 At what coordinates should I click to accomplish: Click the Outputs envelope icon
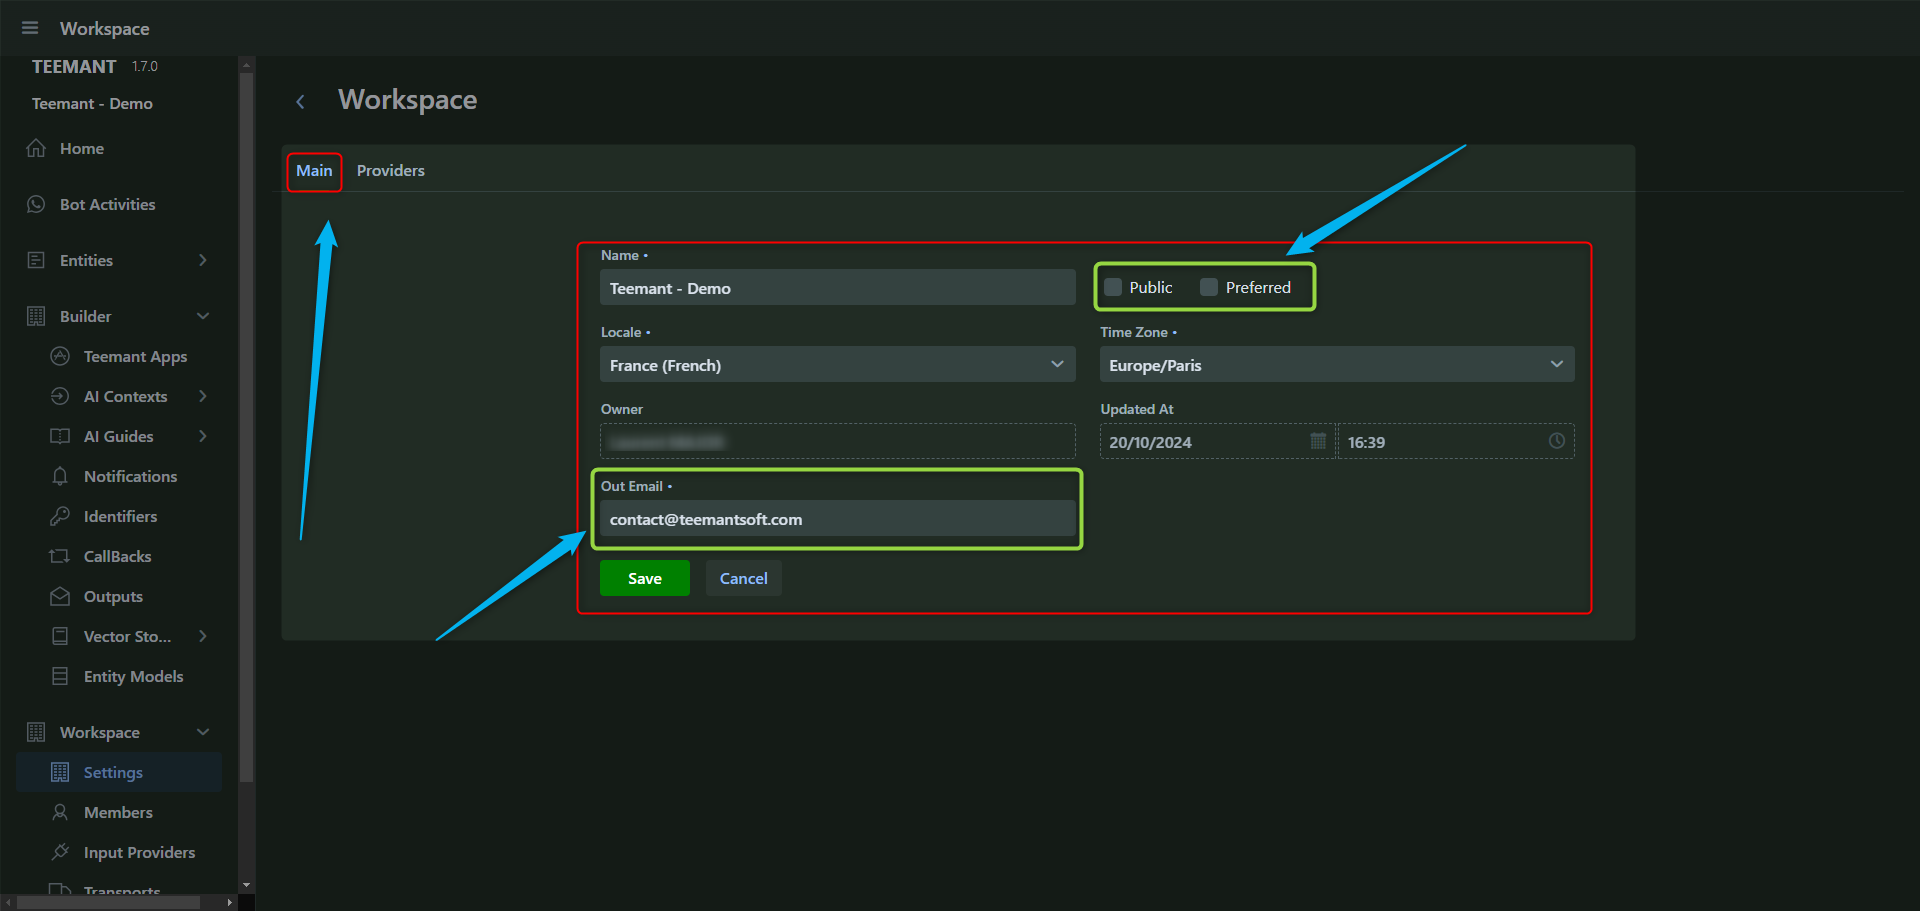coord(60,596)
